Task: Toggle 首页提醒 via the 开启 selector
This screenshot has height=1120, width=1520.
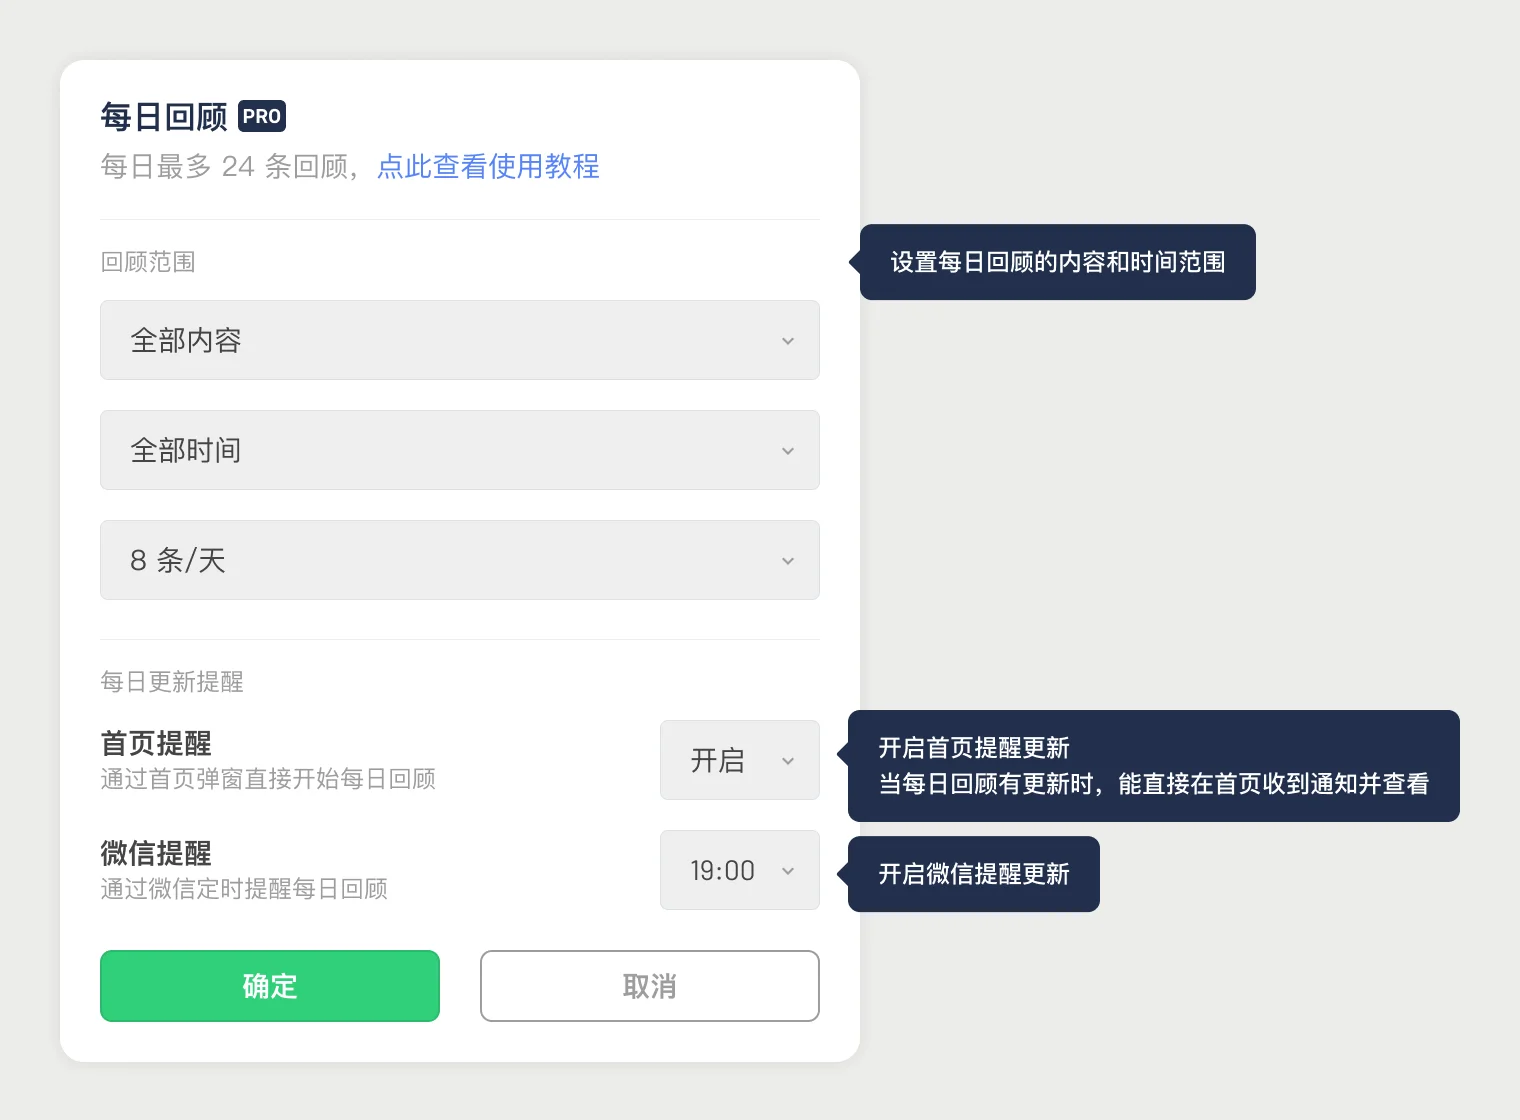Action: [x=740, y=760]
